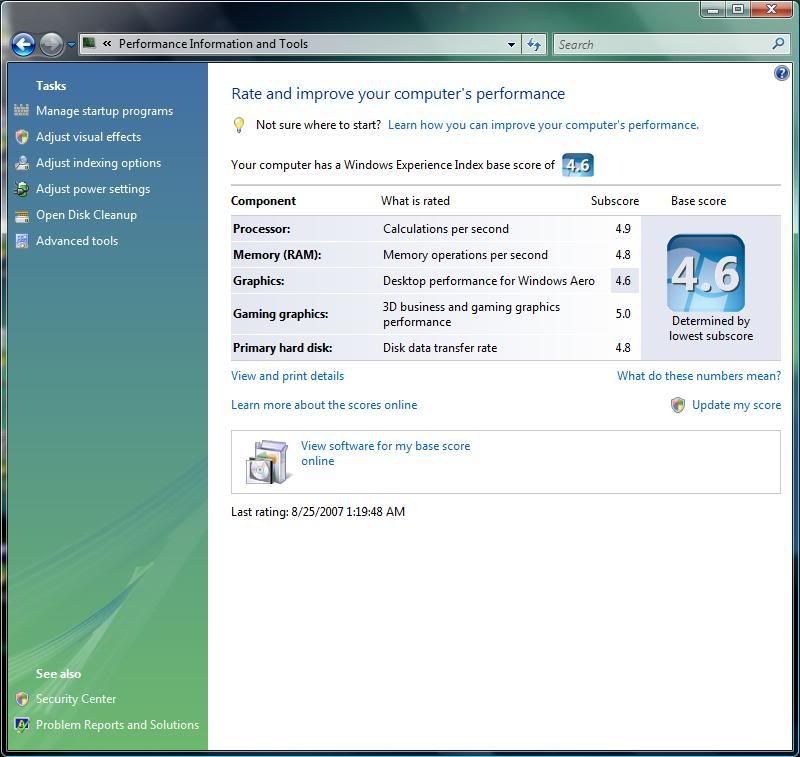Click the Open Disk Cleanup icon
800x757 pixels.
coord(22,217)
